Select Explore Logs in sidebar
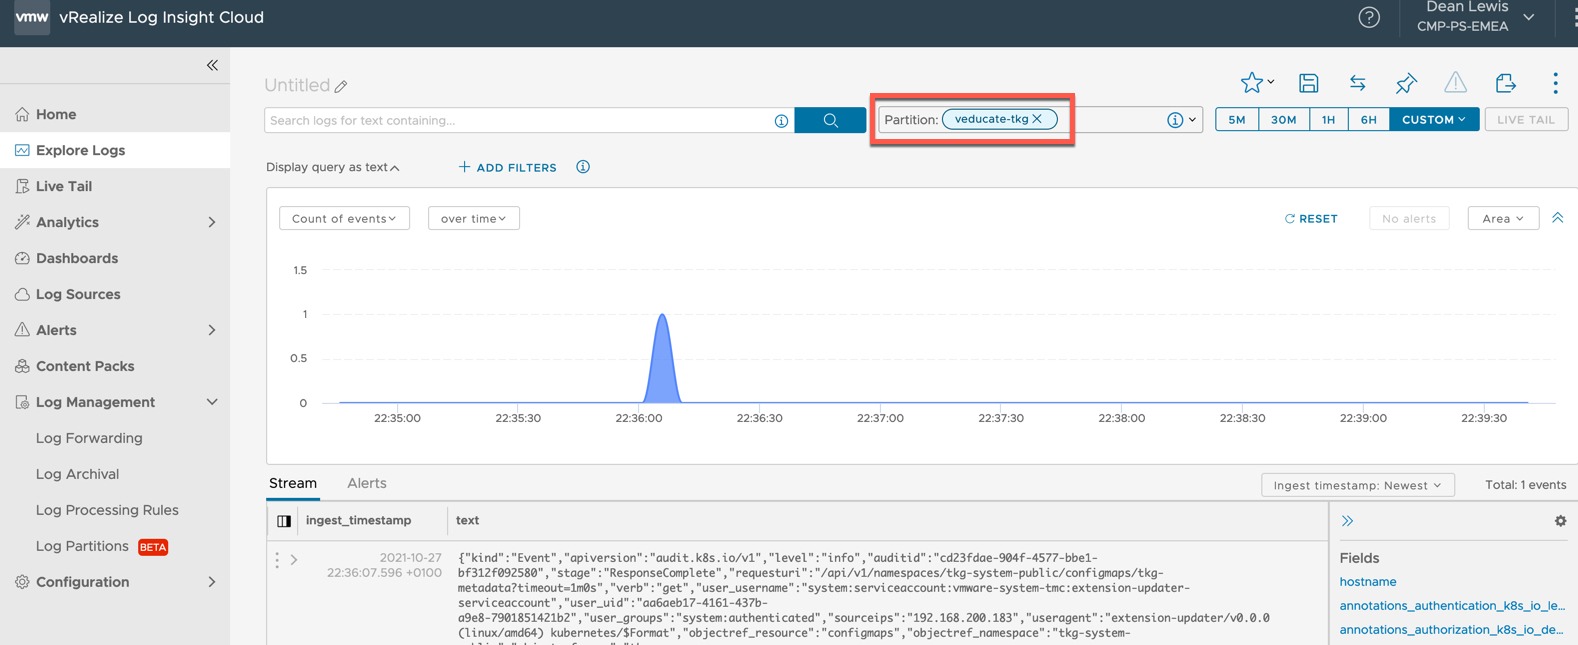 [115, 150]
